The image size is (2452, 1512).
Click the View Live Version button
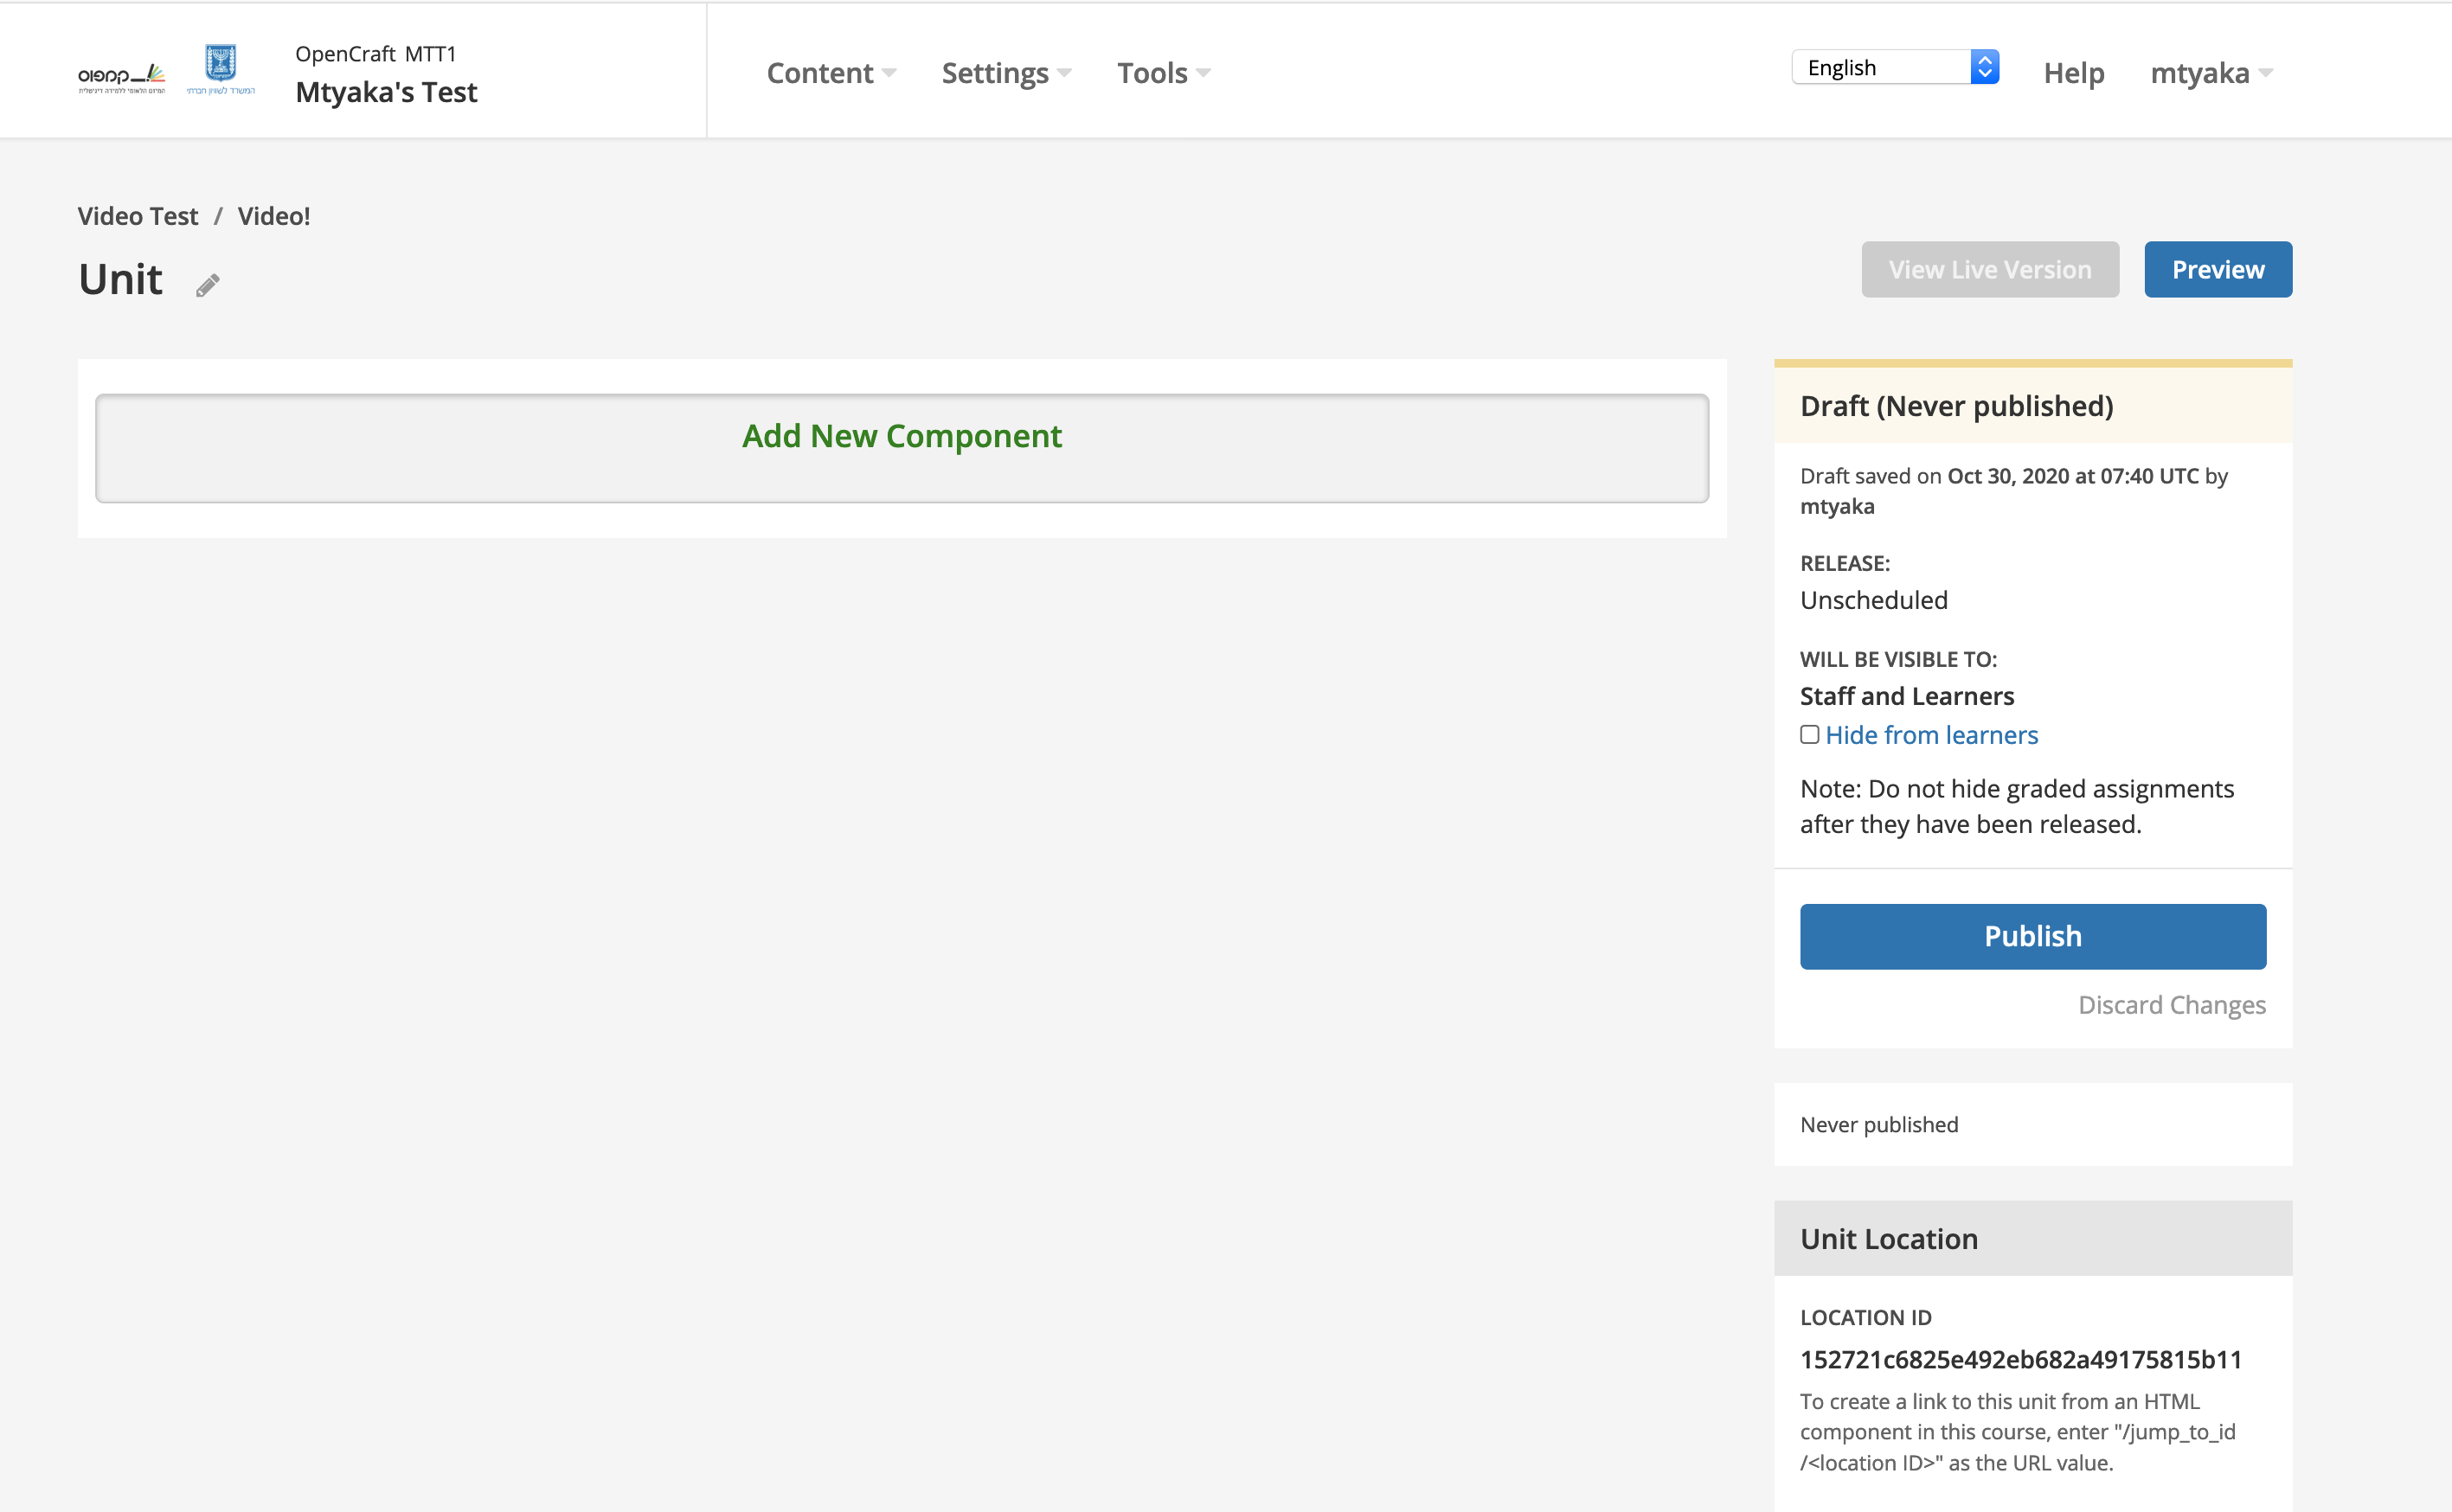pos(1989,269)
